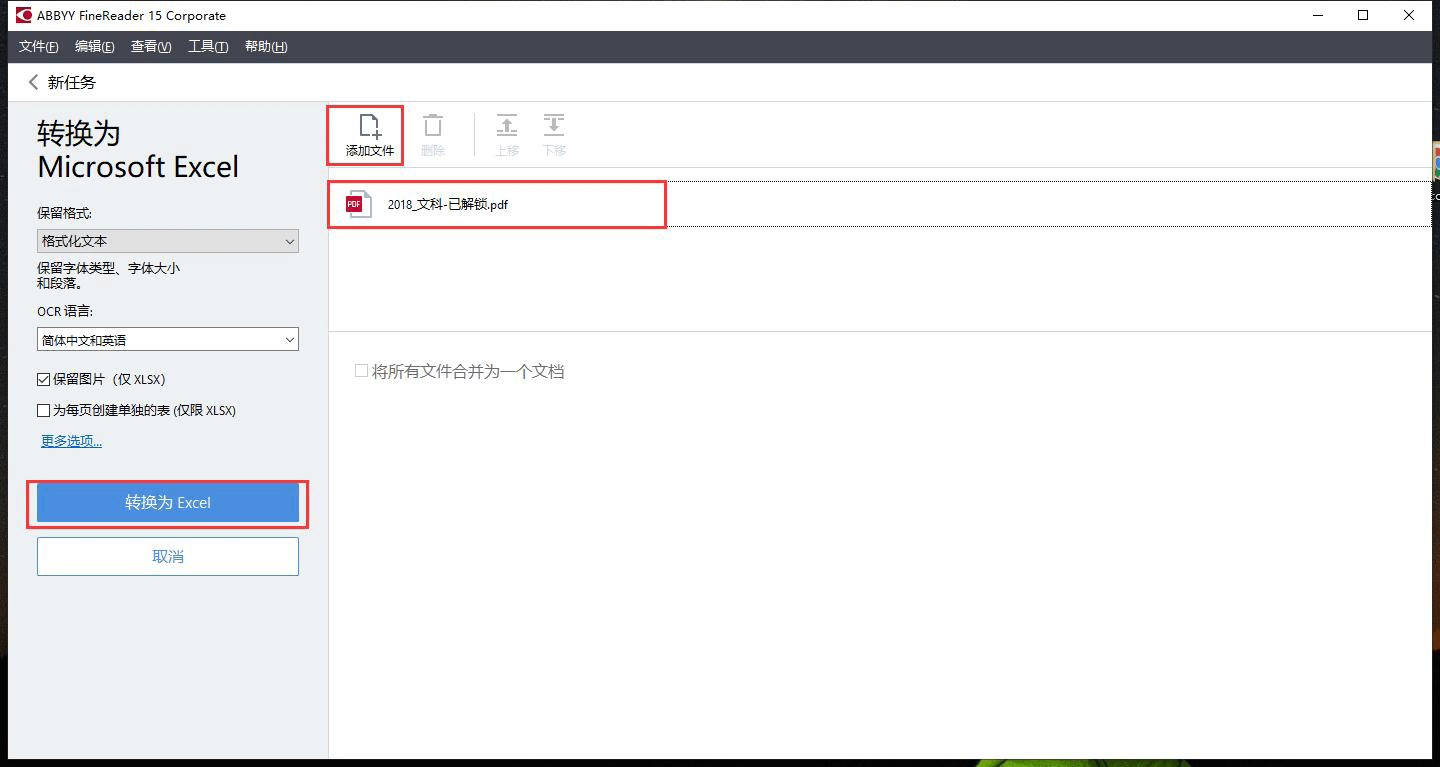Open the 更多选项... link
This screenshot has width=1440, height=767.
[x=71, y=441]
